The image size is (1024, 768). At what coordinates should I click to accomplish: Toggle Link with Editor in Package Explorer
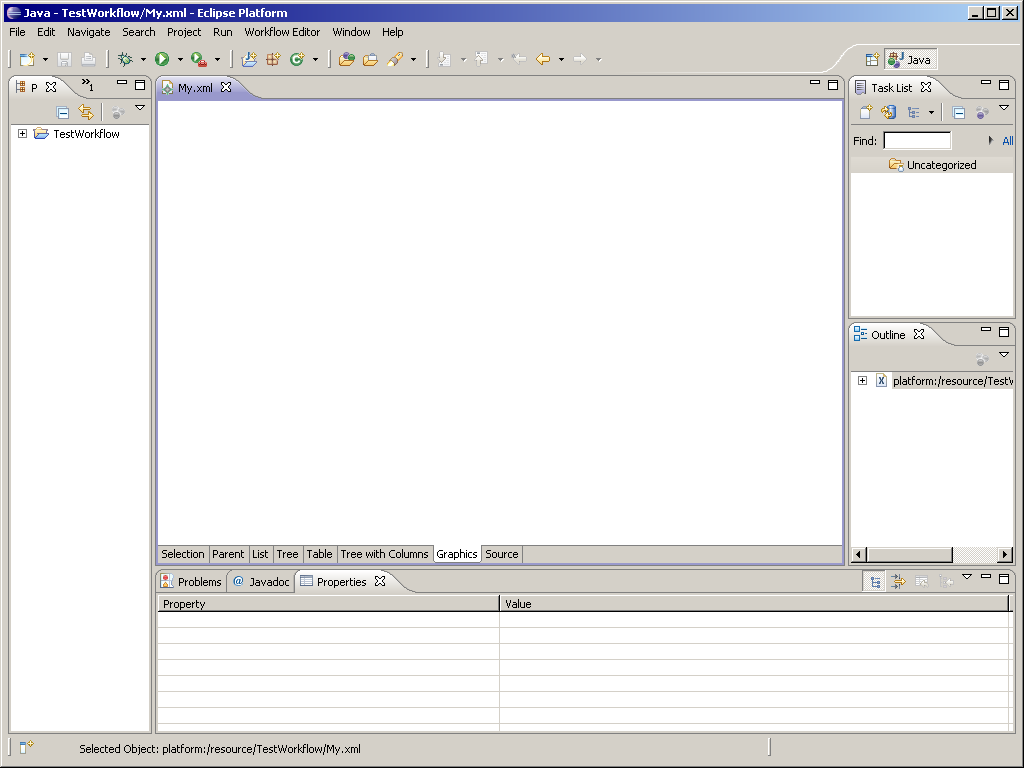(x=86, y=113)
